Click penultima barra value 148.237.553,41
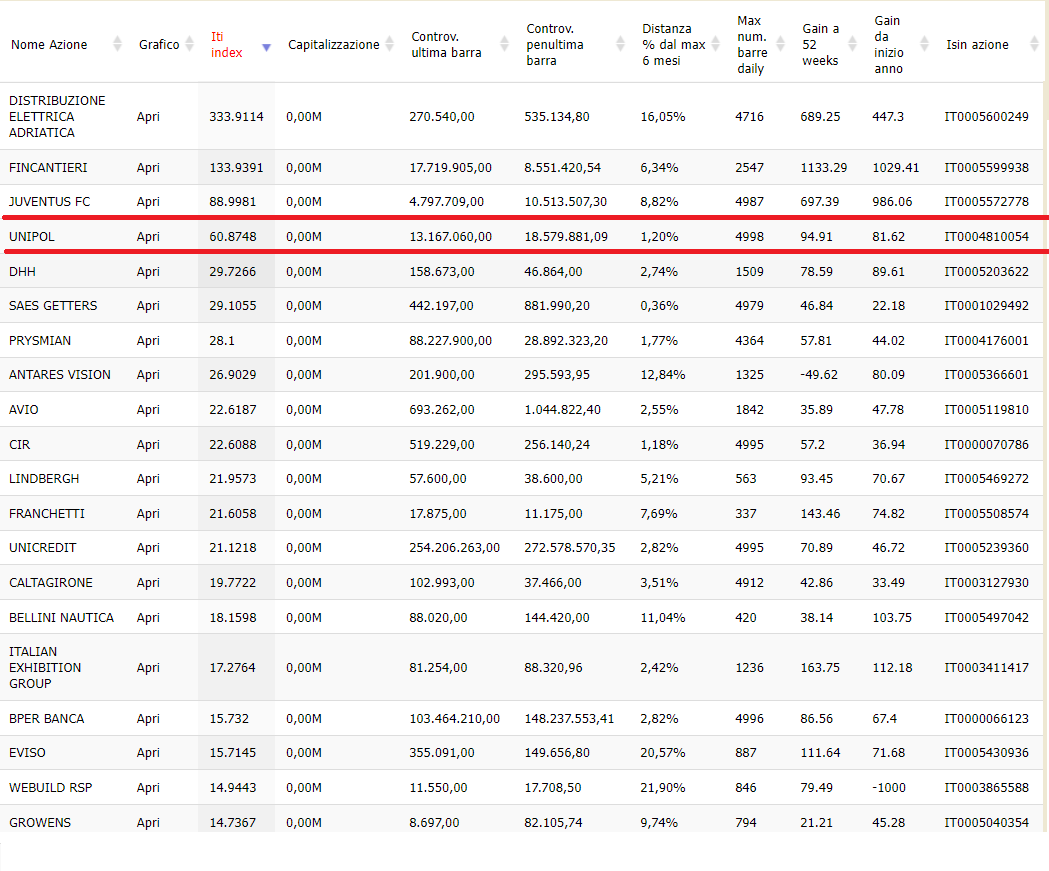Viewport: 1049px width, 871px height. [569, 718]
